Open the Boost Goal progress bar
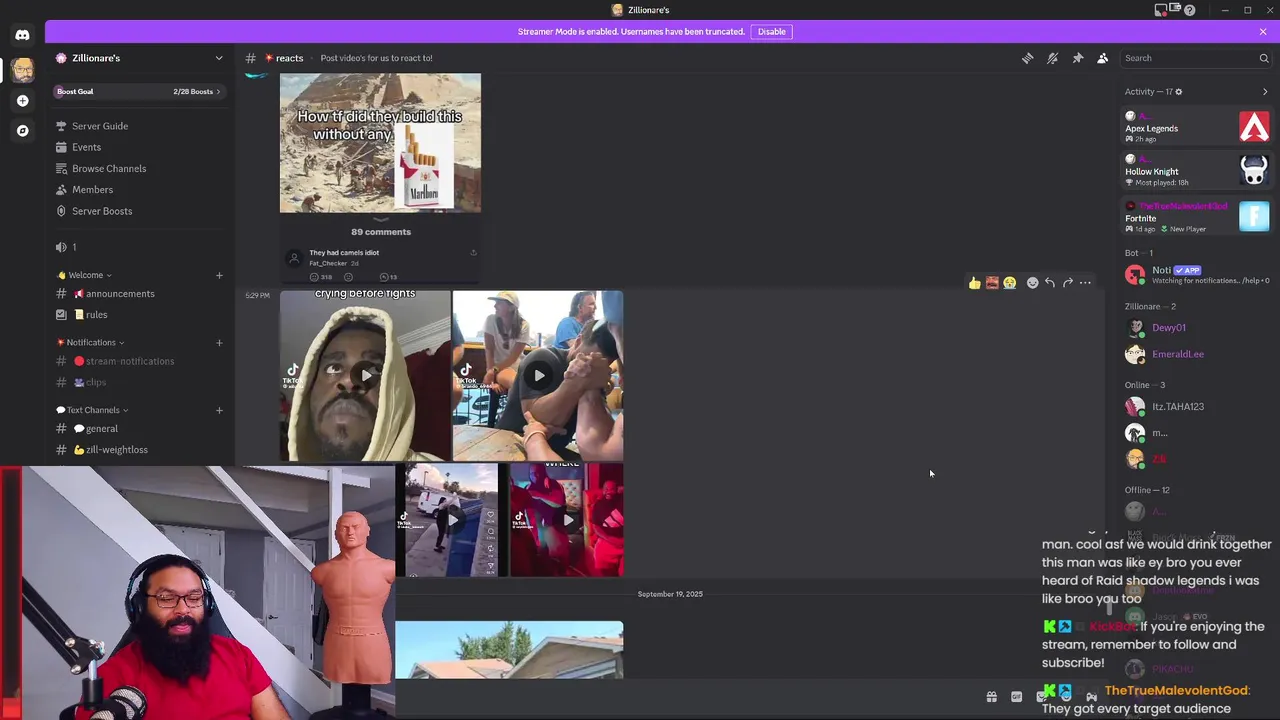 pos(139,91)
